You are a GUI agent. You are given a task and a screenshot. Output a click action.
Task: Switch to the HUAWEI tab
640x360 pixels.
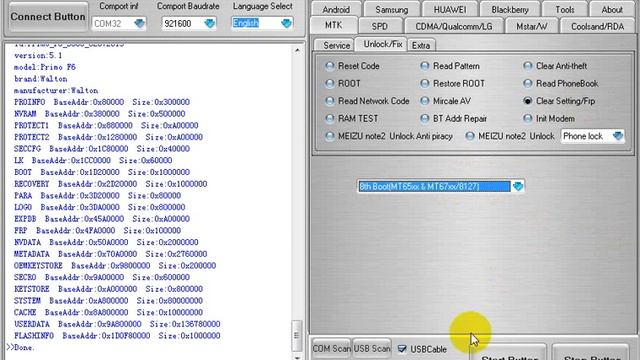[x=450, y=9]
